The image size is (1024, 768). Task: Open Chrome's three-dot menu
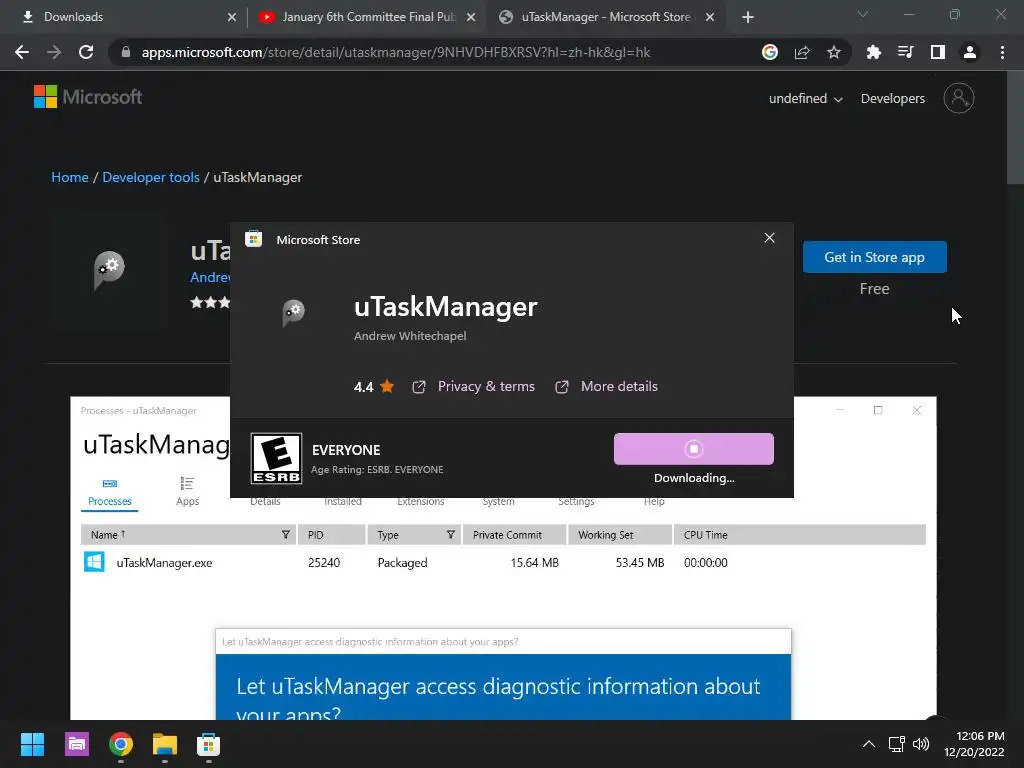[x=1002, y=52]
